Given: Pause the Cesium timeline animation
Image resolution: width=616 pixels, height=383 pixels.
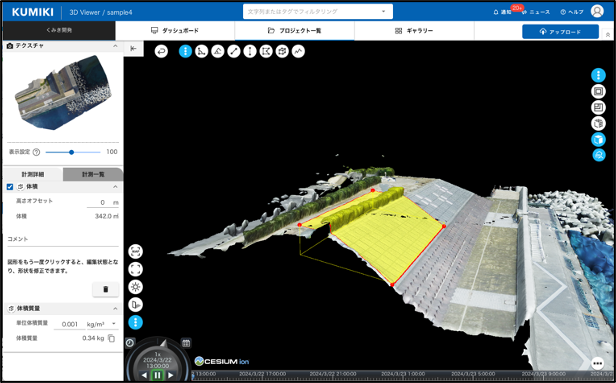Looking at the screenshot, I should [157, 375].
